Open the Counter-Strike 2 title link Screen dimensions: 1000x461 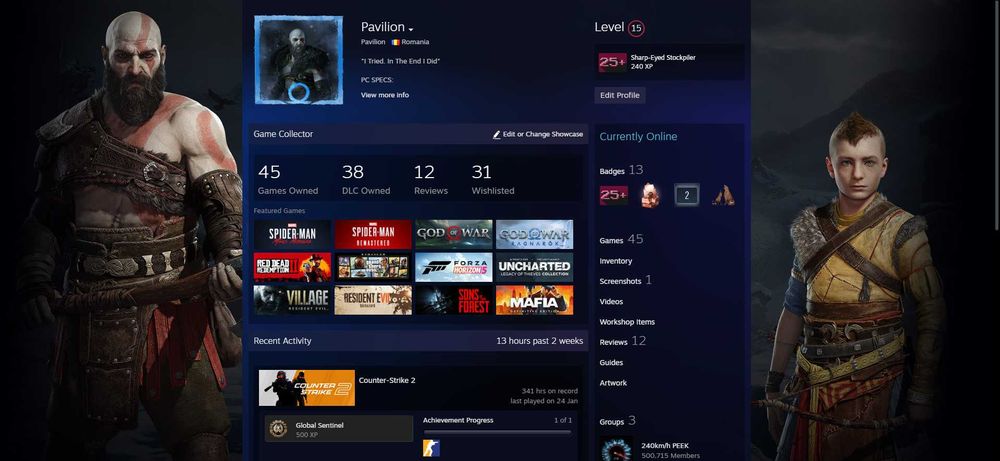click(x=386, y=380)
